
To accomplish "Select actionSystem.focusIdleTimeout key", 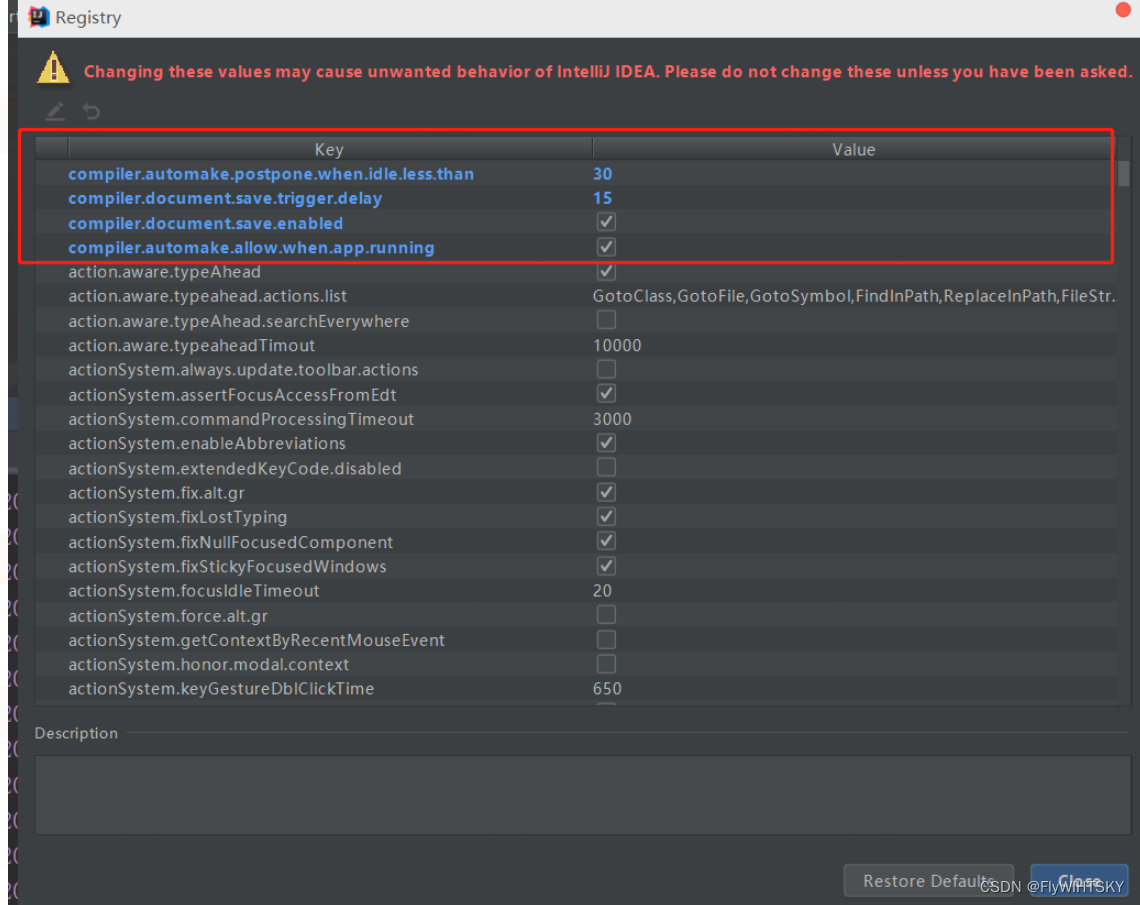I will tap(194, 591).
